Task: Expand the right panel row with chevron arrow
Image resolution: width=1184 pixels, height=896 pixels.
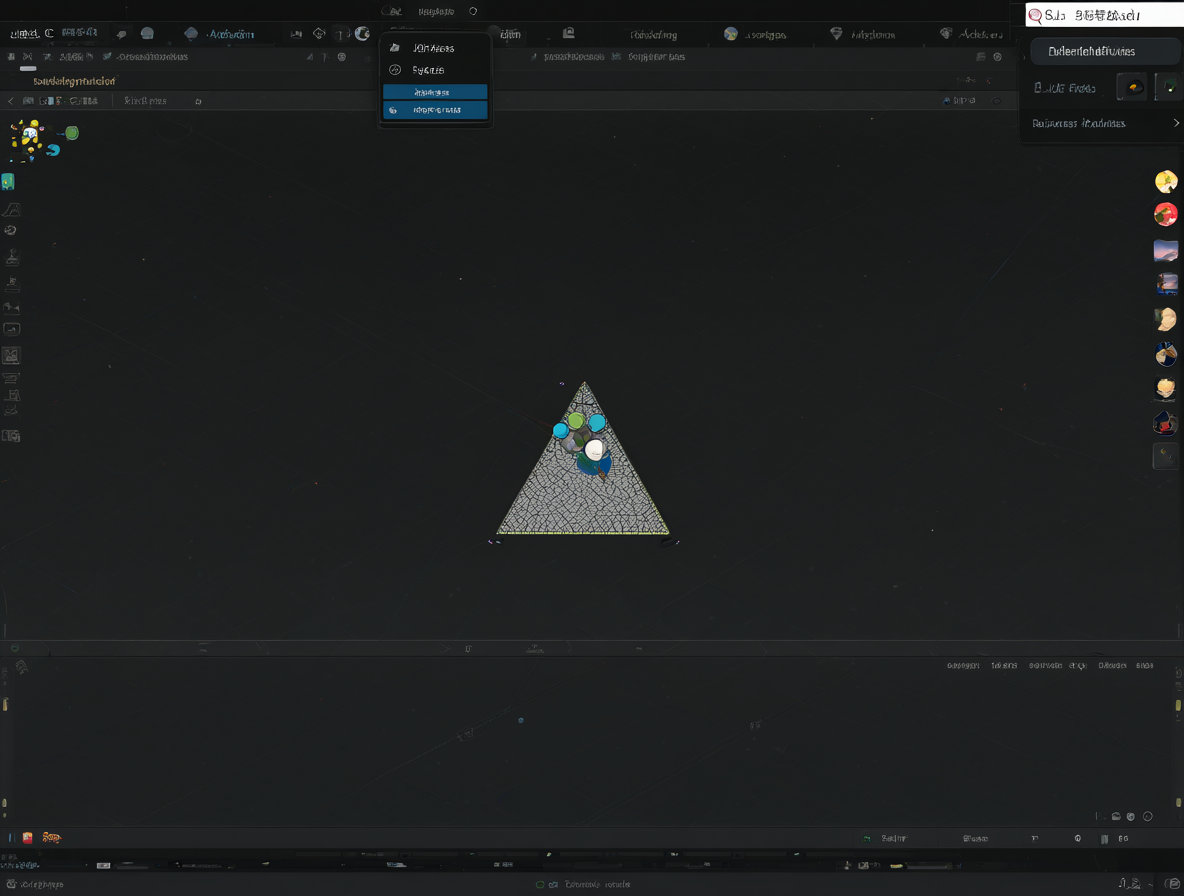Action: 1104,123
